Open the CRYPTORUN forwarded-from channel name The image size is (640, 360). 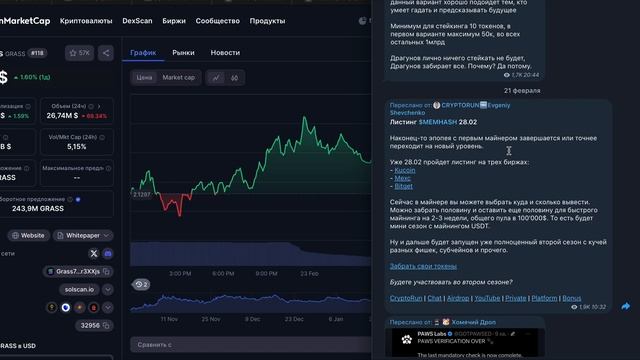click(x=460, y=105)
